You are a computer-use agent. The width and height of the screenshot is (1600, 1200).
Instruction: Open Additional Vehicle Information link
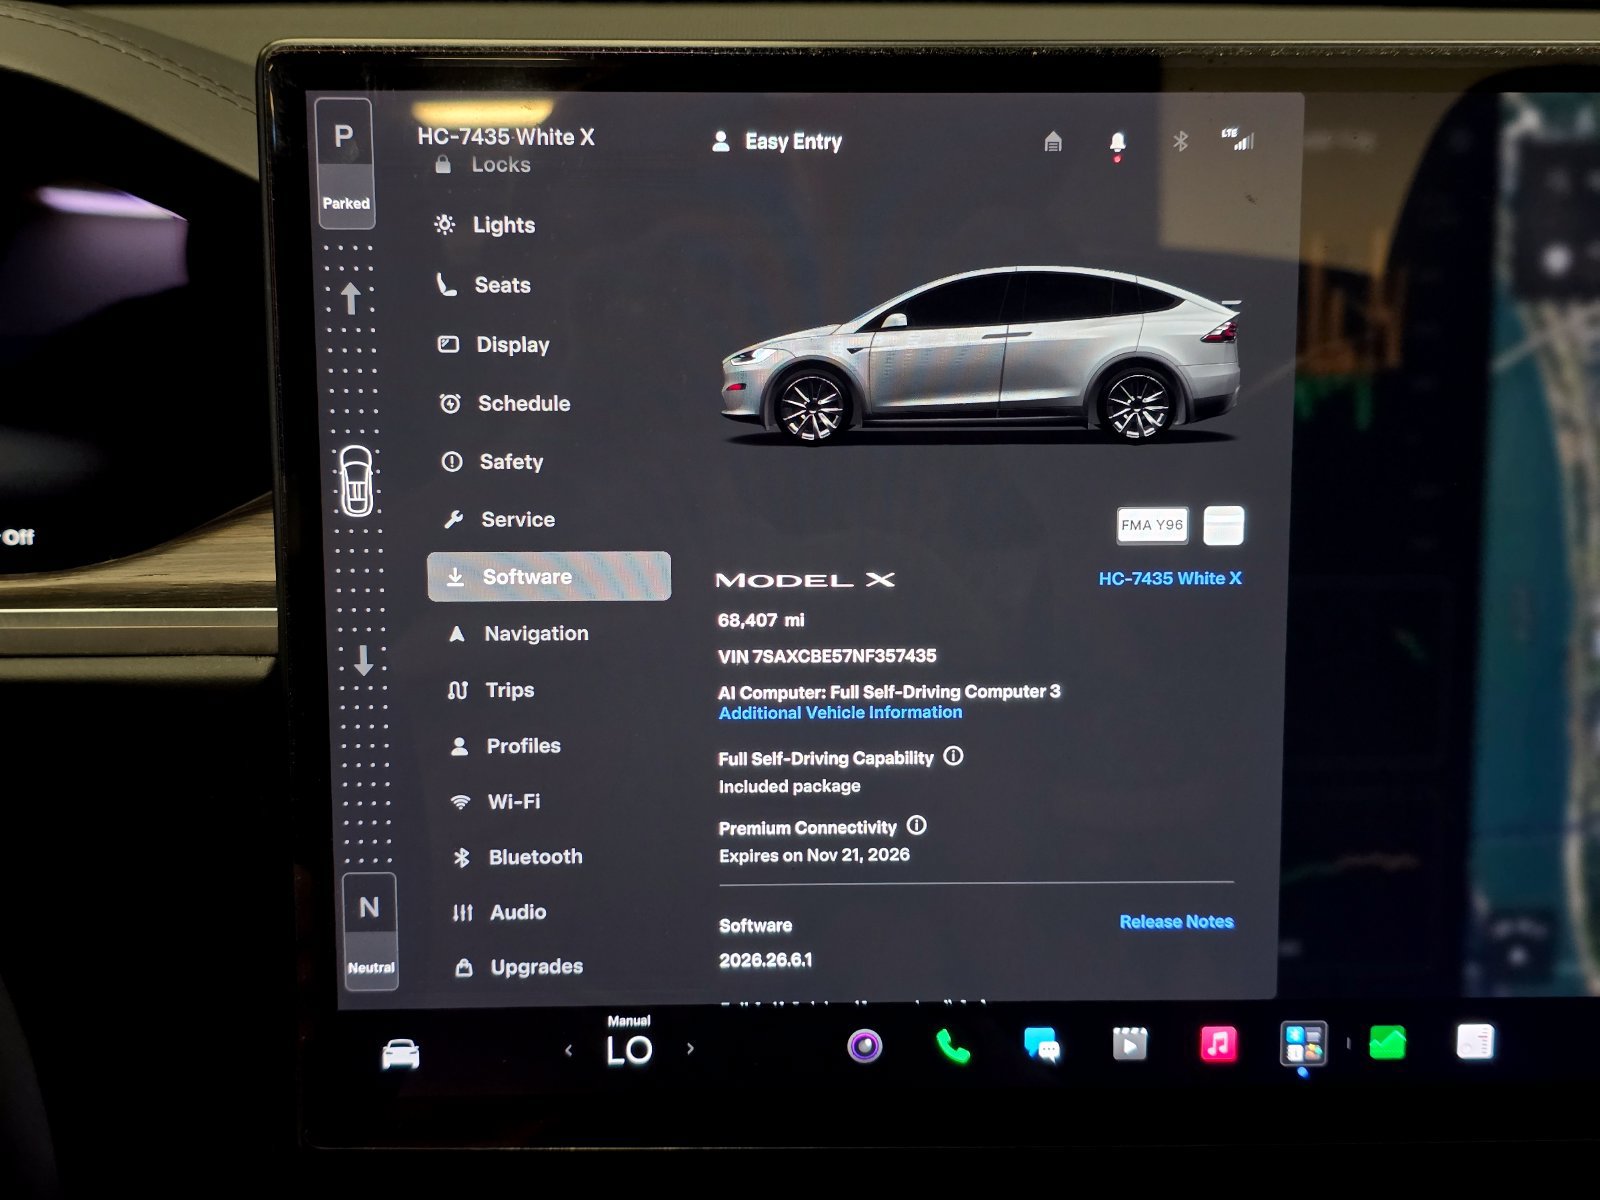pyautogui.click(x=840, y=713)
